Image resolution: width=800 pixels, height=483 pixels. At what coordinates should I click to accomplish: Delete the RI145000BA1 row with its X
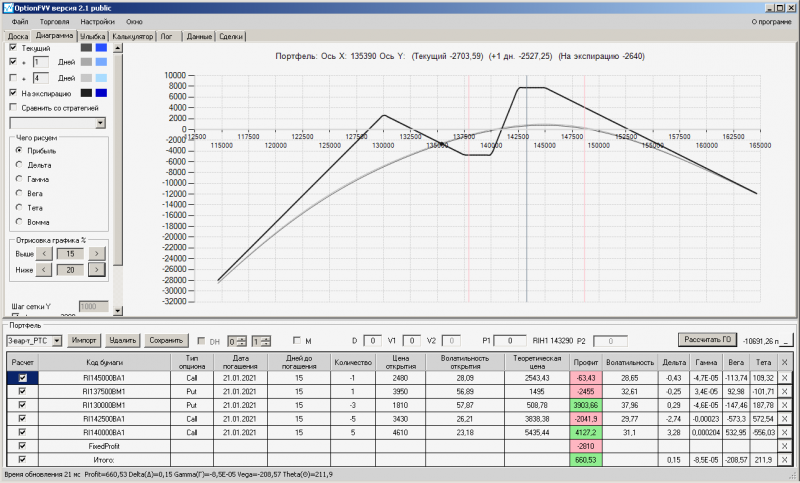click(784, 378)
